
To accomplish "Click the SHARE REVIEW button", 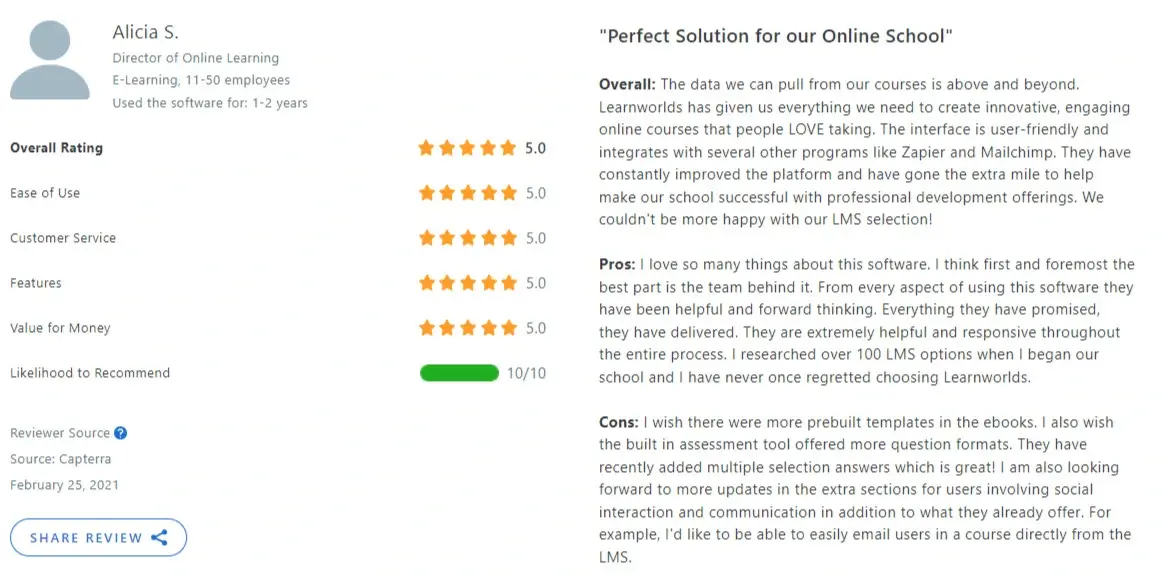I will (98, 537).
